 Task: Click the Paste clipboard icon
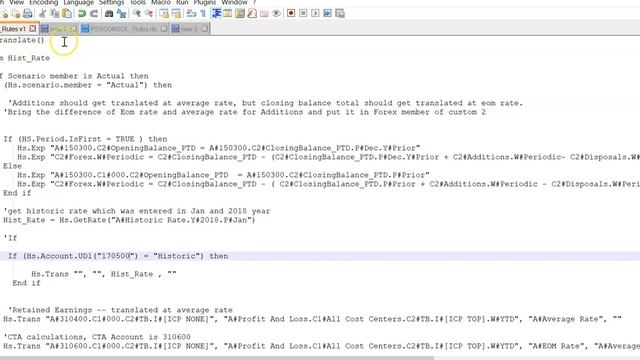pyautogui.click(x=67, y=13)
